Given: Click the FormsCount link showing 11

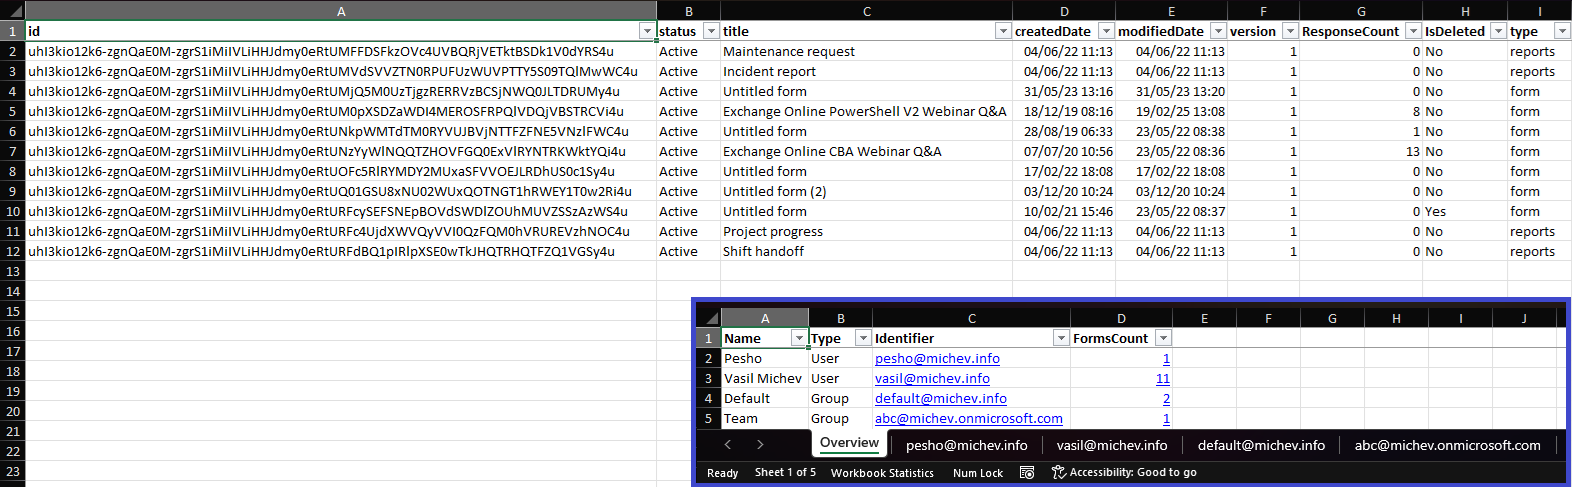Looking at the screenshot, I should click(1162, 379).
